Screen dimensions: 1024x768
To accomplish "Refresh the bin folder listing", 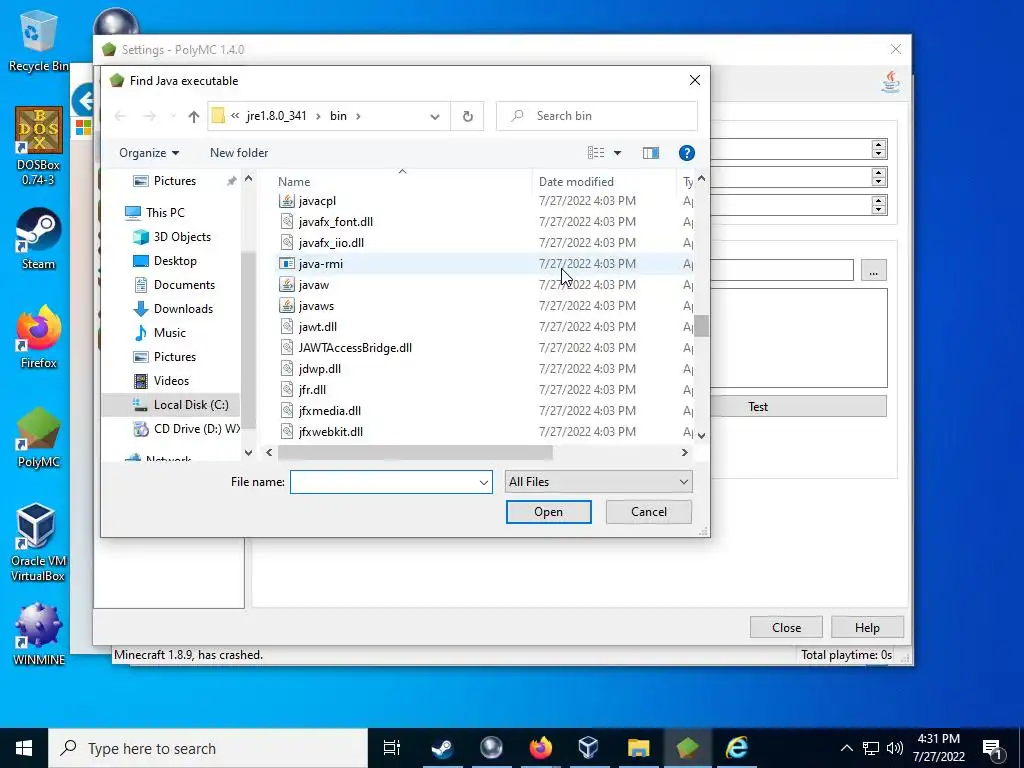I will point(468,116).
